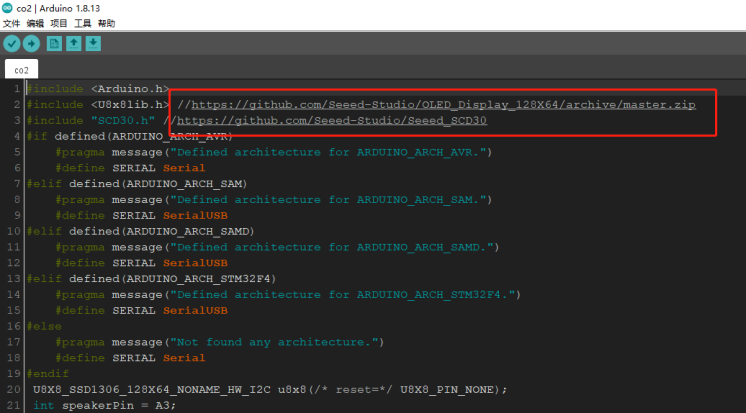
Task: Click U8X8_PIN_NONE argument on line 20
Action: (446, 390)
